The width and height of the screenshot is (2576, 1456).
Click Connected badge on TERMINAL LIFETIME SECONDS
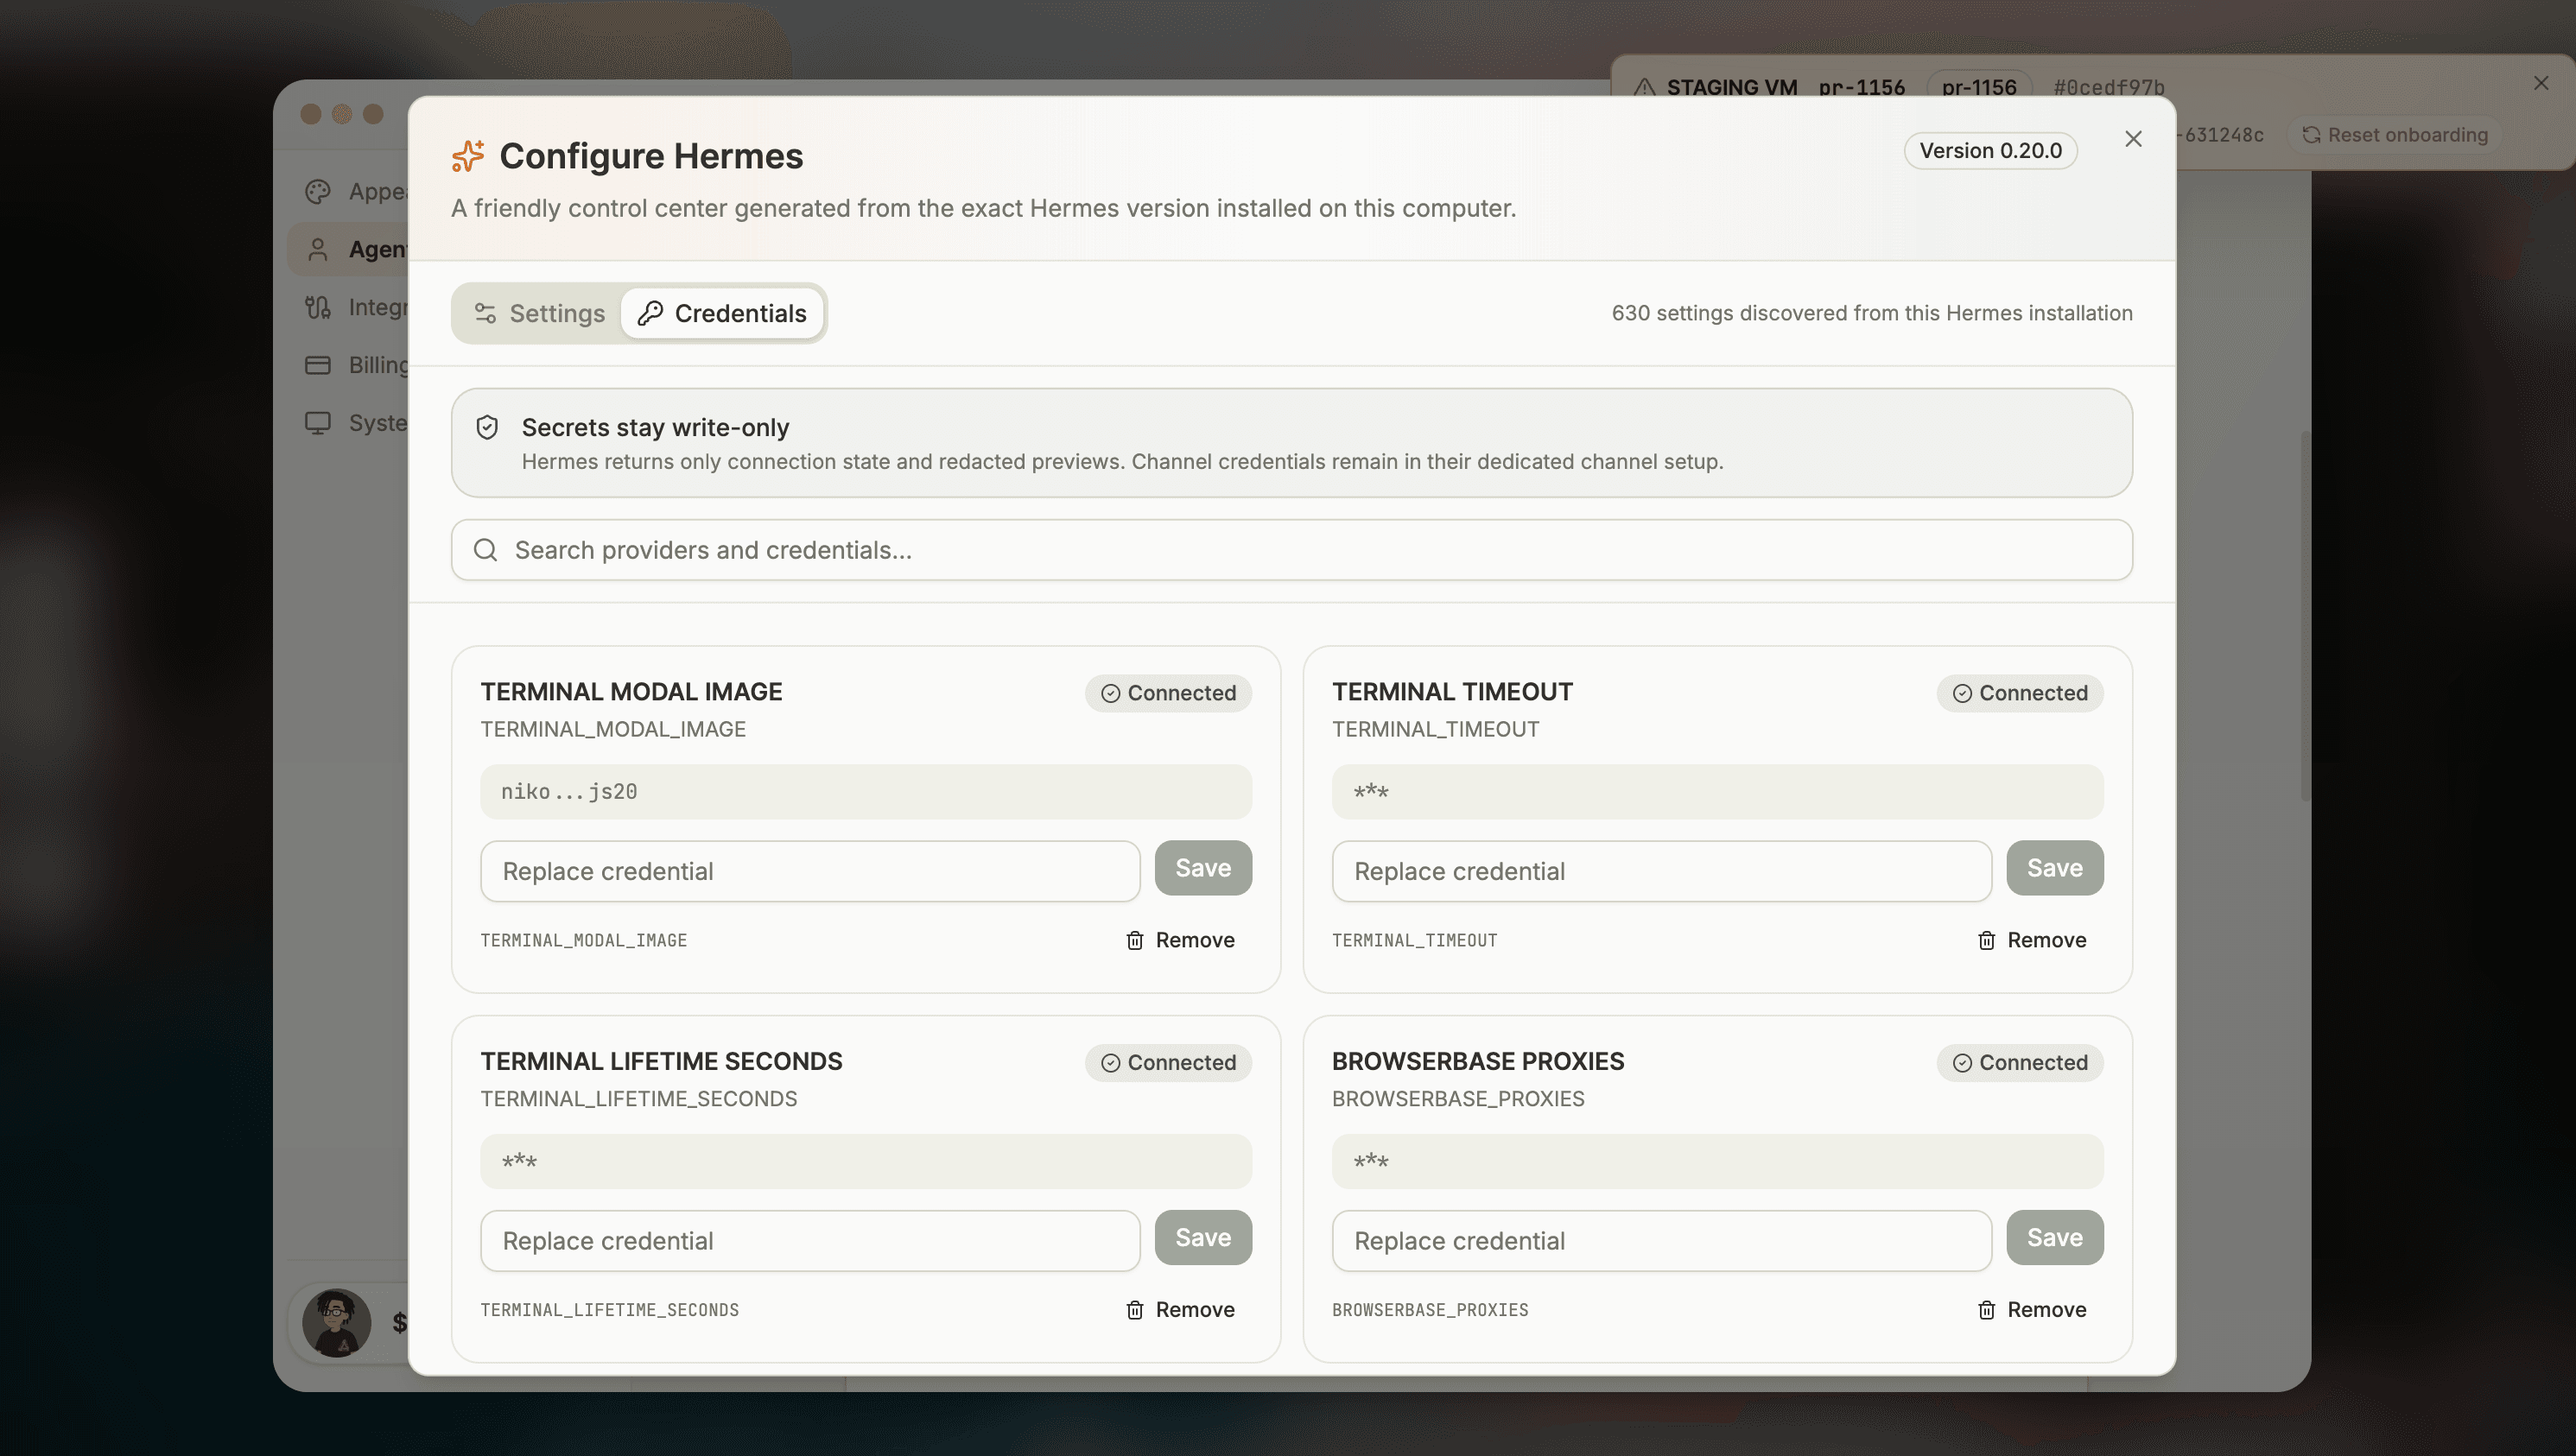click(x=1168, y=1063)
